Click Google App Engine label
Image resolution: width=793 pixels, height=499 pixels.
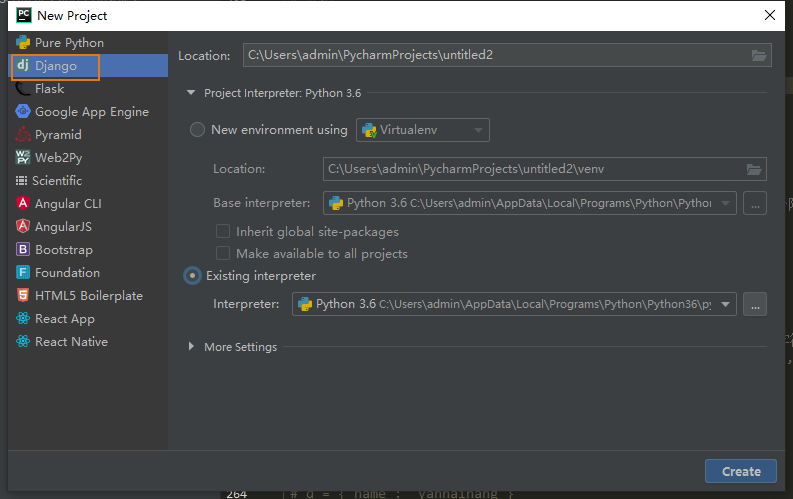coord(92,112)
